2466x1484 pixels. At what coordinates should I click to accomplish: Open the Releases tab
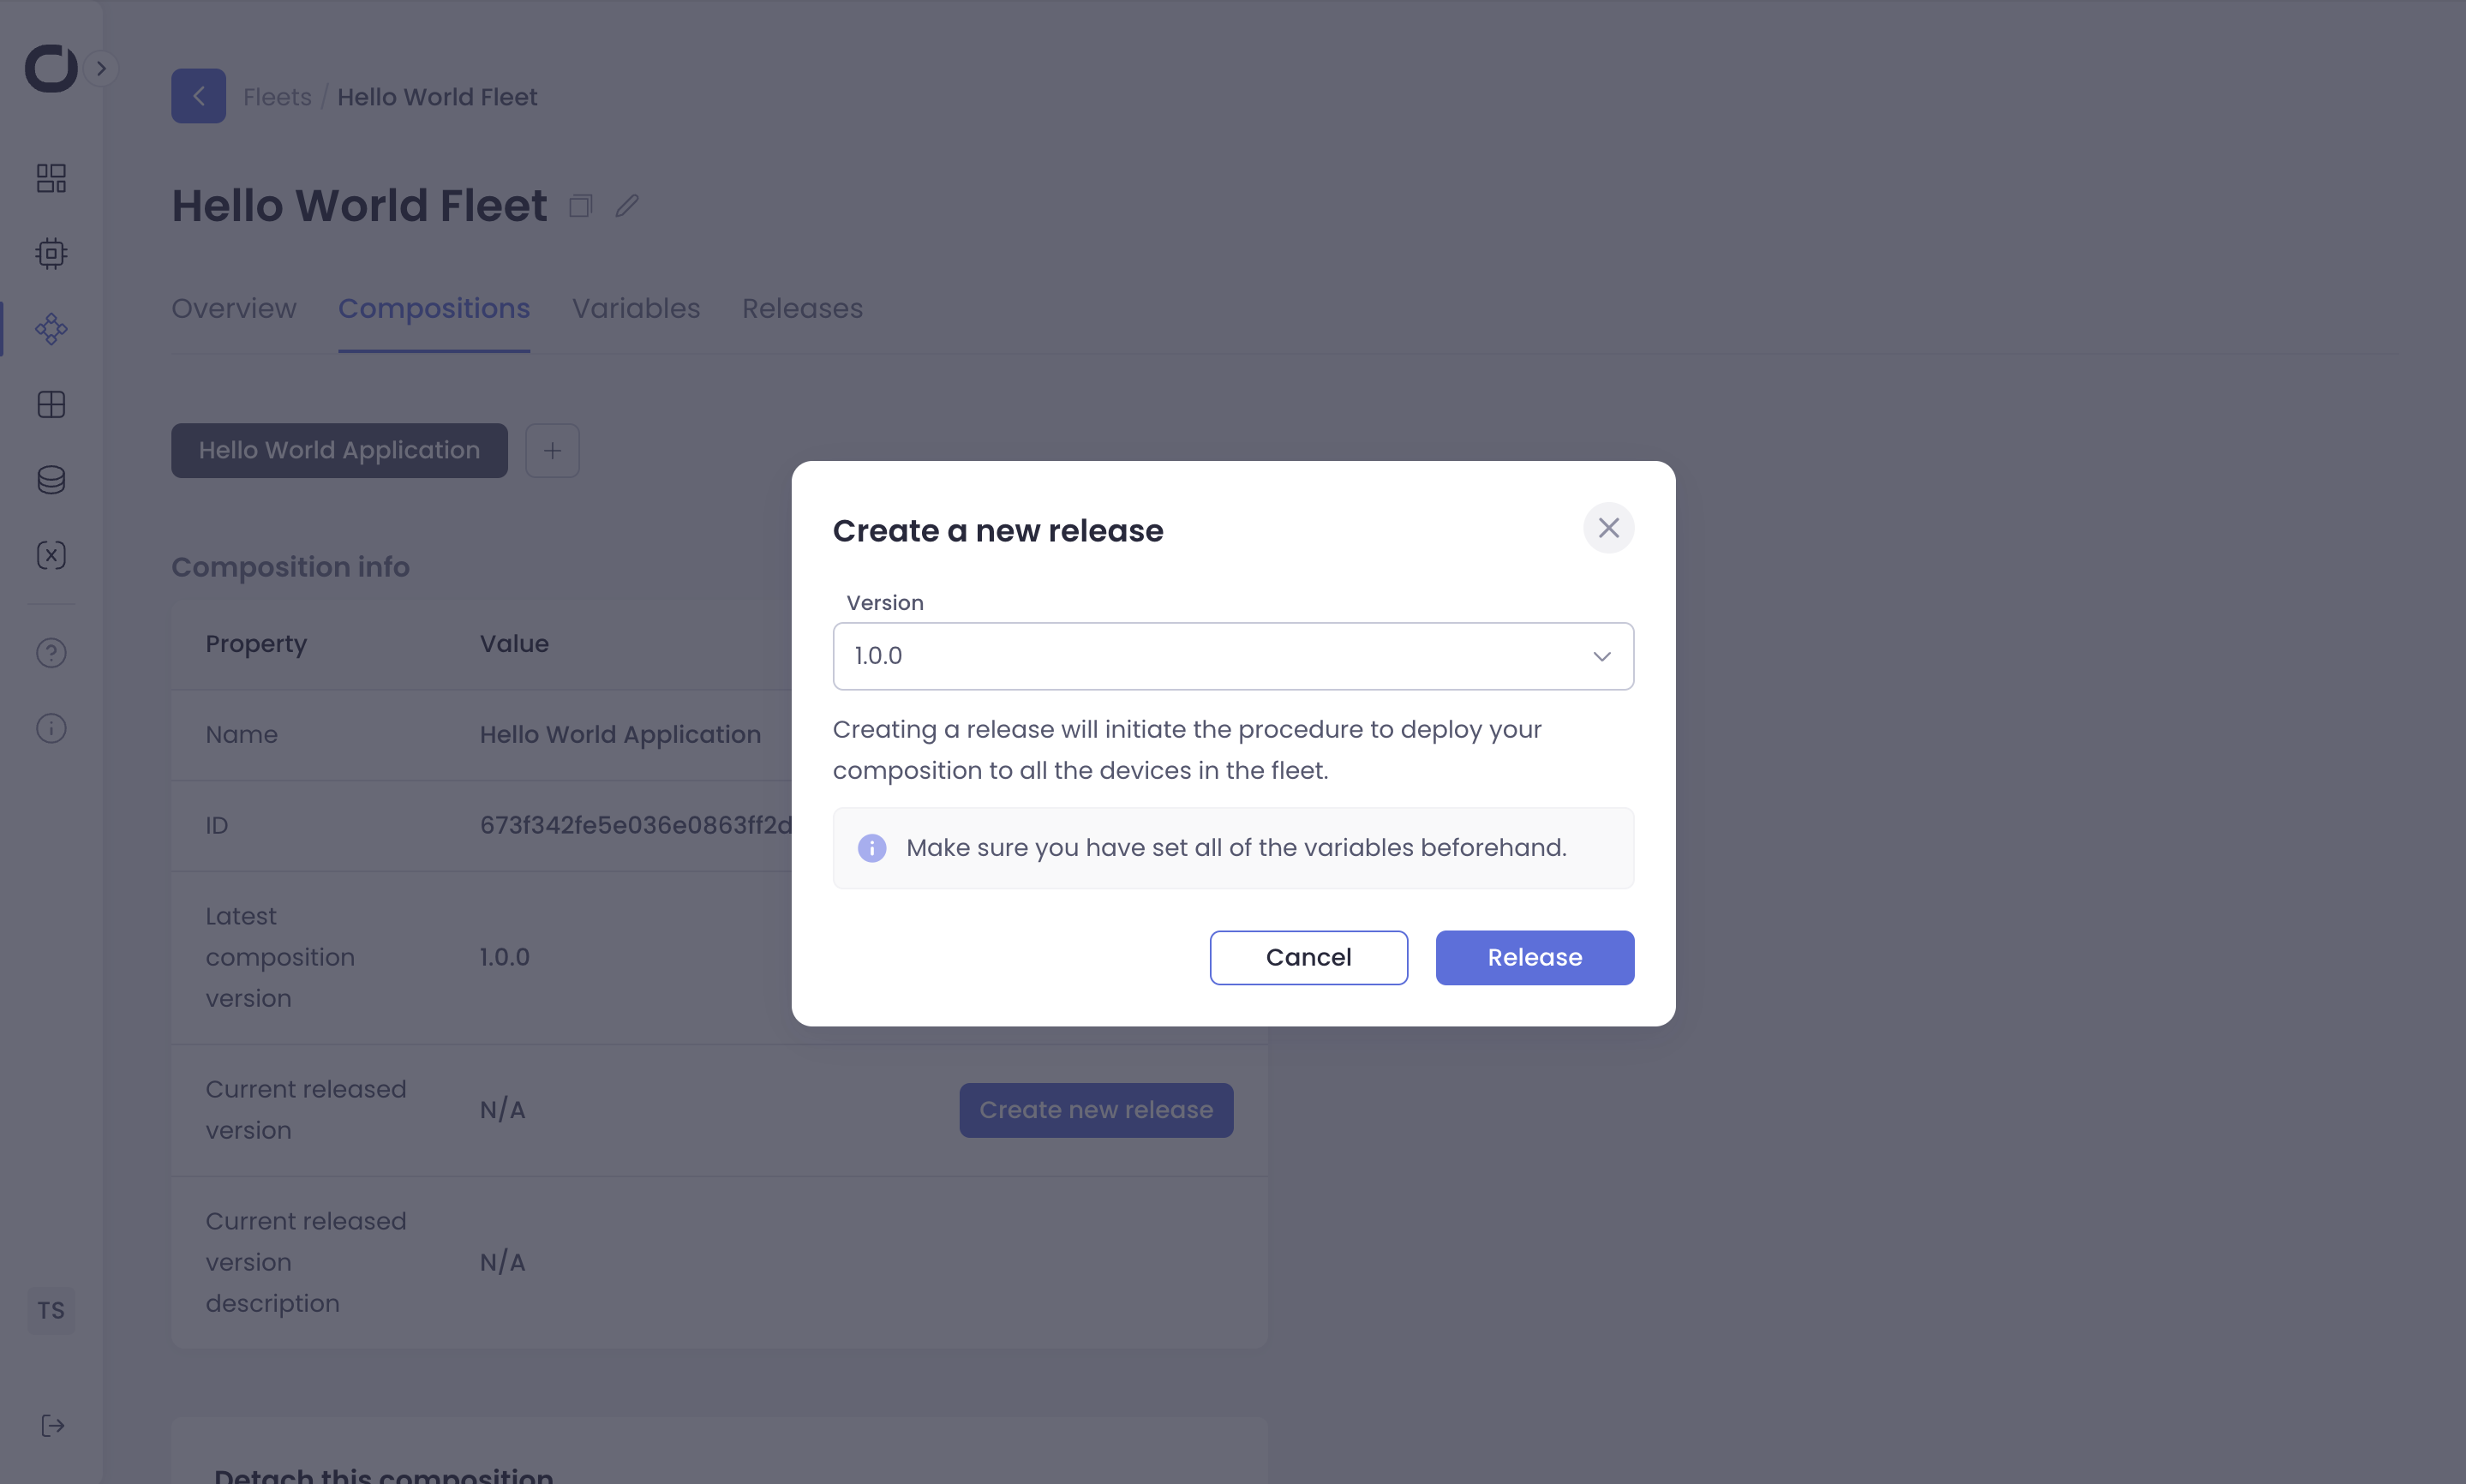[801, 308]
